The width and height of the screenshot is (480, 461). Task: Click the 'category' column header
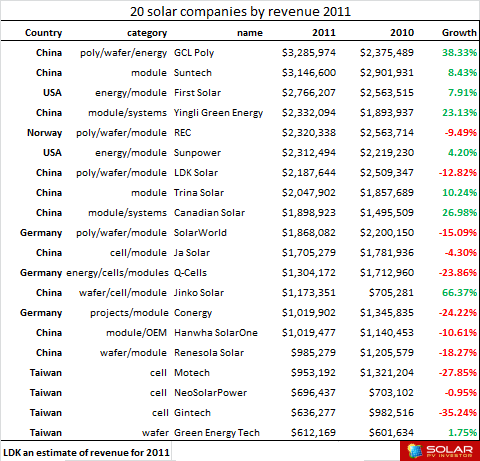point(147,33)
